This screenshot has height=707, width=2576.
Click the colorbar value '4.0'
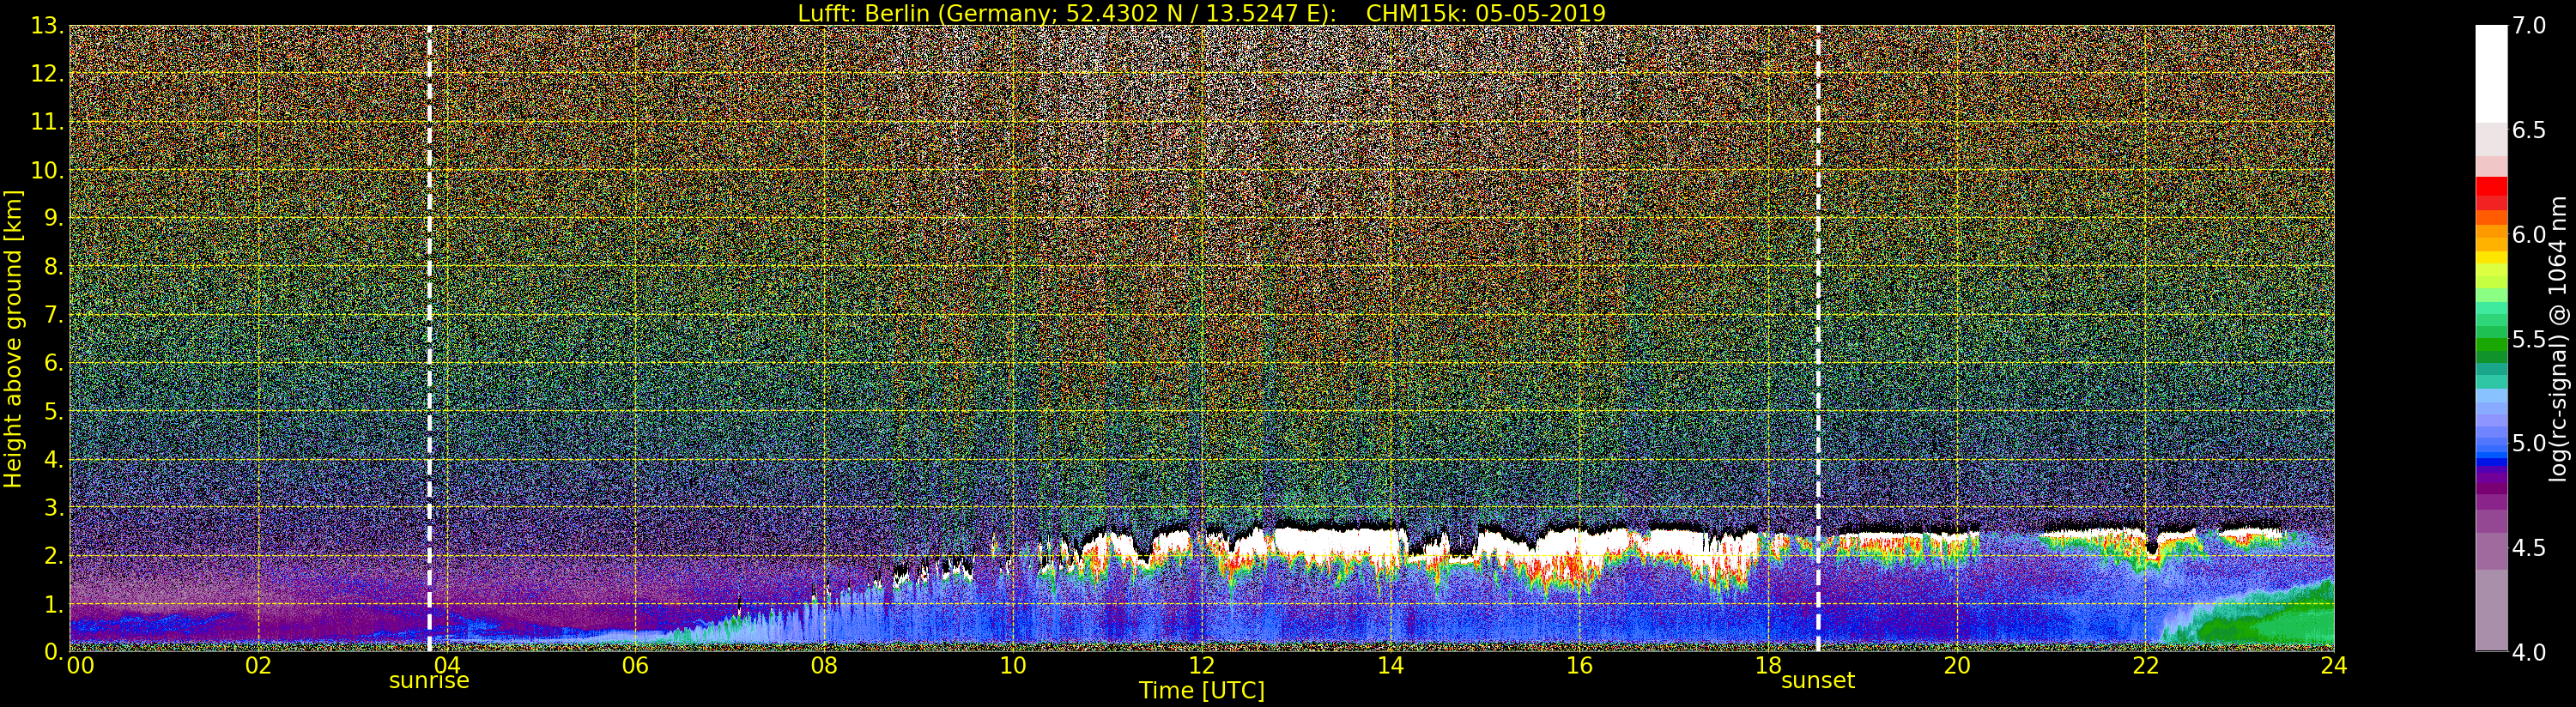pyautogui.click(x=2529, y=652)
